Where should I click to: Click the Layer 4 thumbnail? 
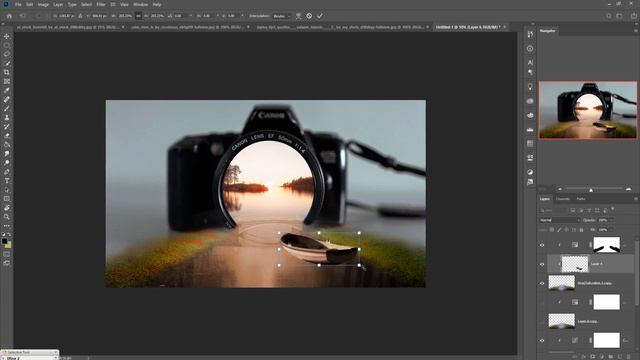click(x=575, y=264)
